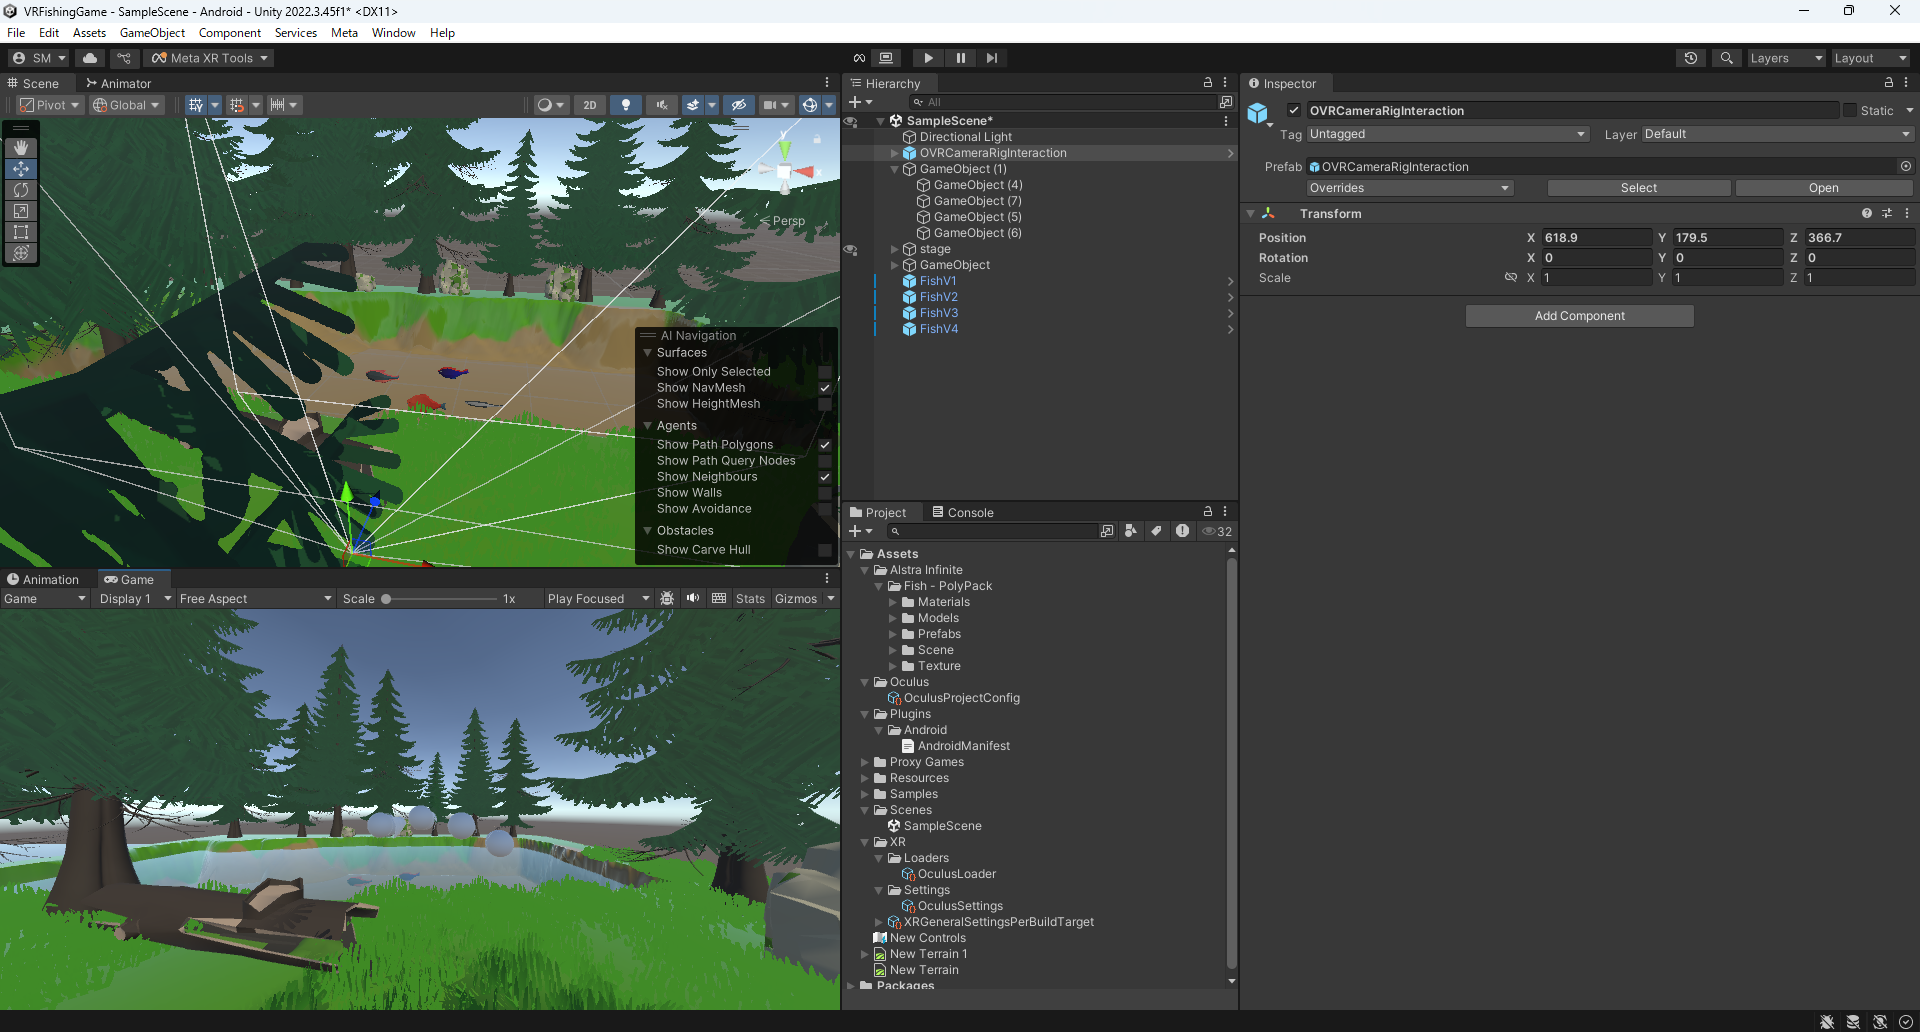Toggle the Show NavMesh checkbox
Screen dimensions: 1920x1032
pos(825,388)
